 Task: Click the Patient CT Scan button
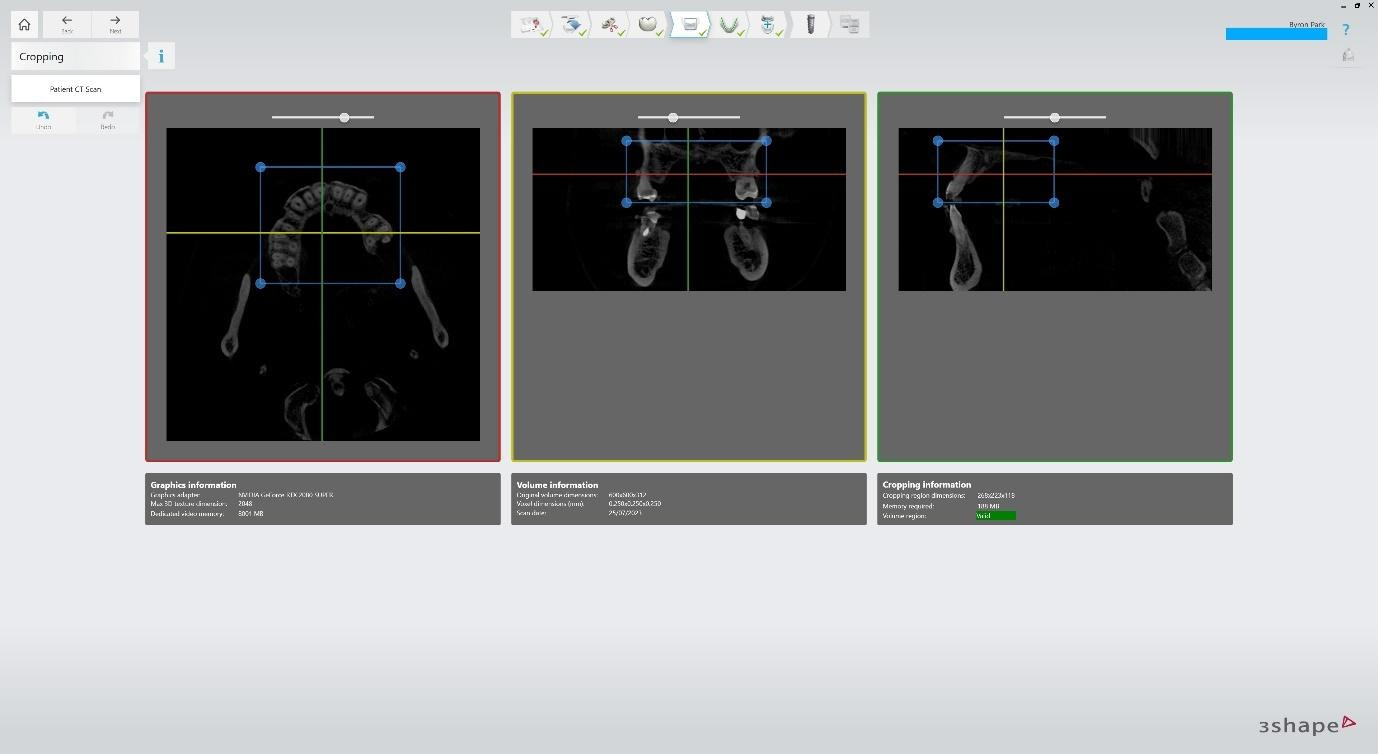(x=76, y=89)
